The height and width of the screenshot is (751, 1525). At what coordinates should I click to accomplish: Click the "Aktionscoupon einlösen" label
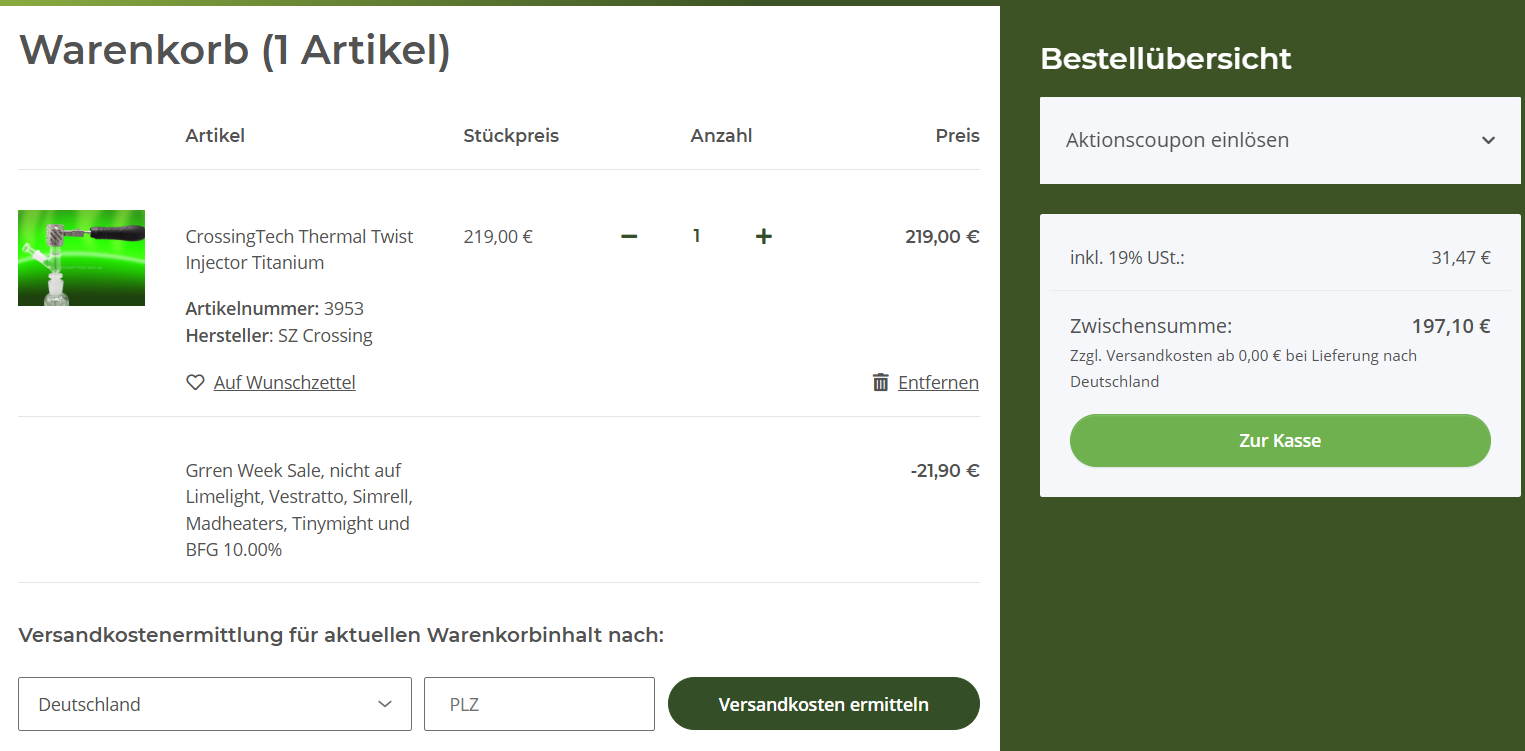1177,140
